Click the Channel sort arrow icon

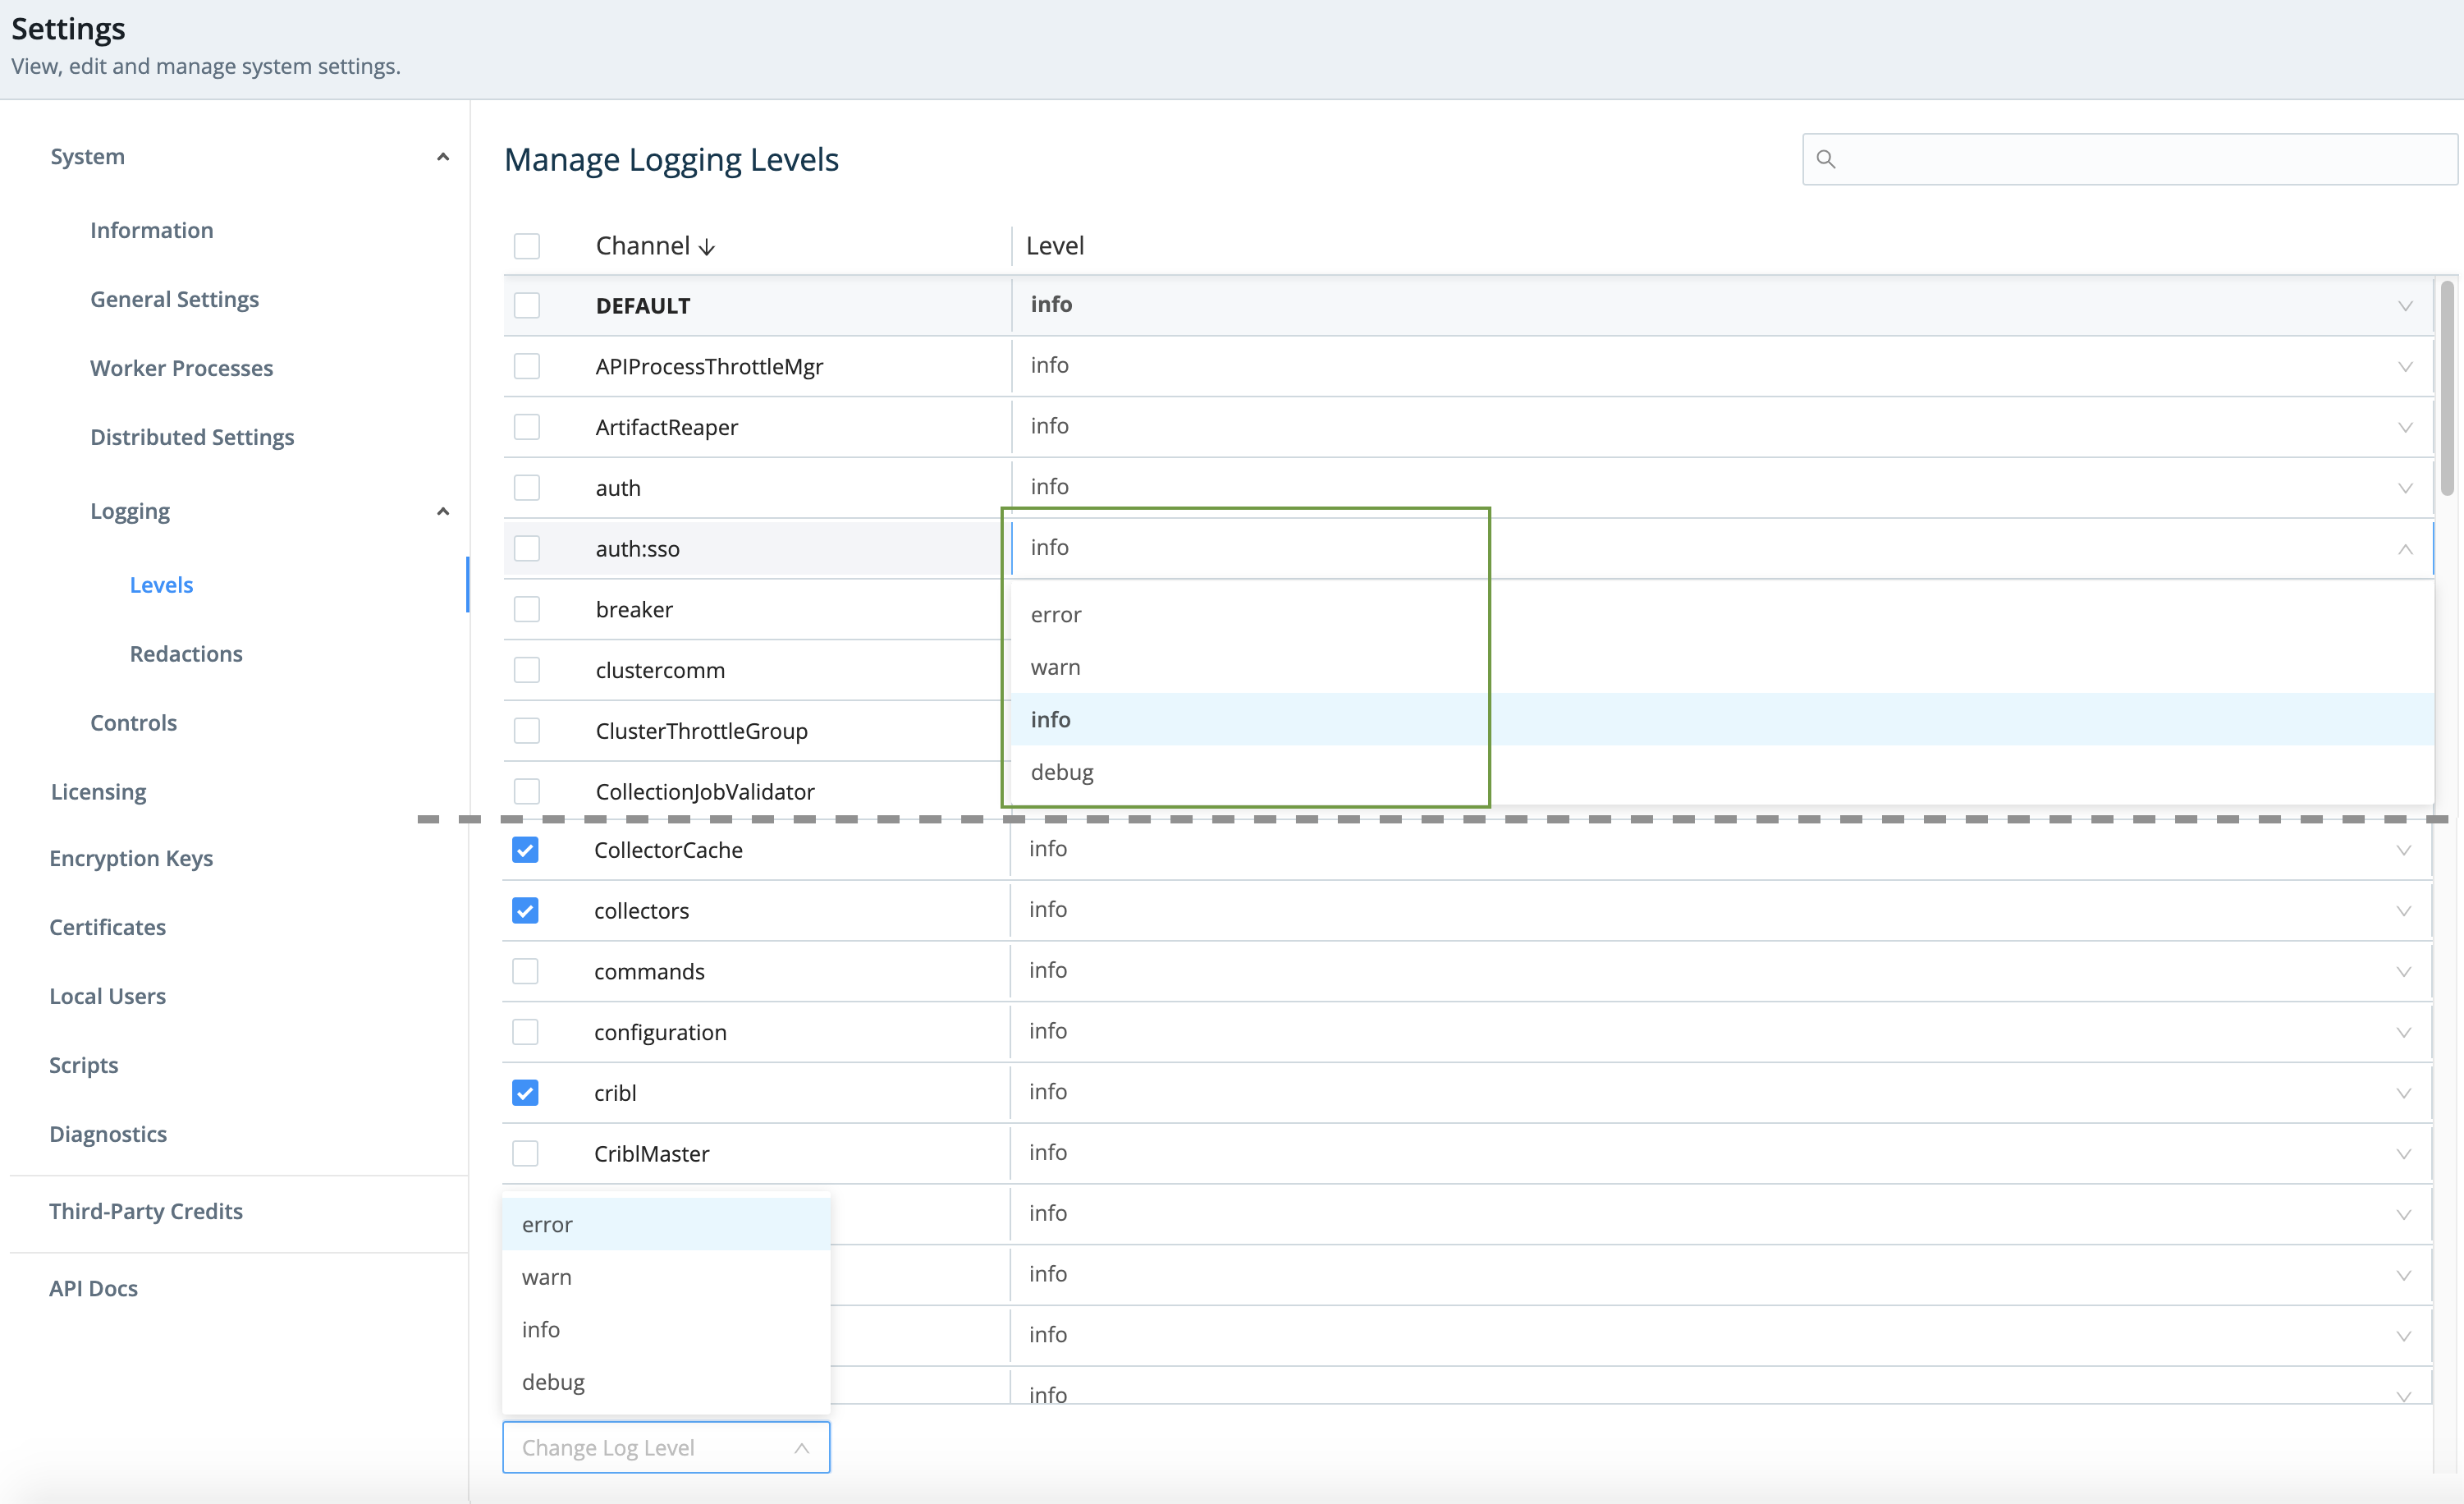tap(707, 247)
